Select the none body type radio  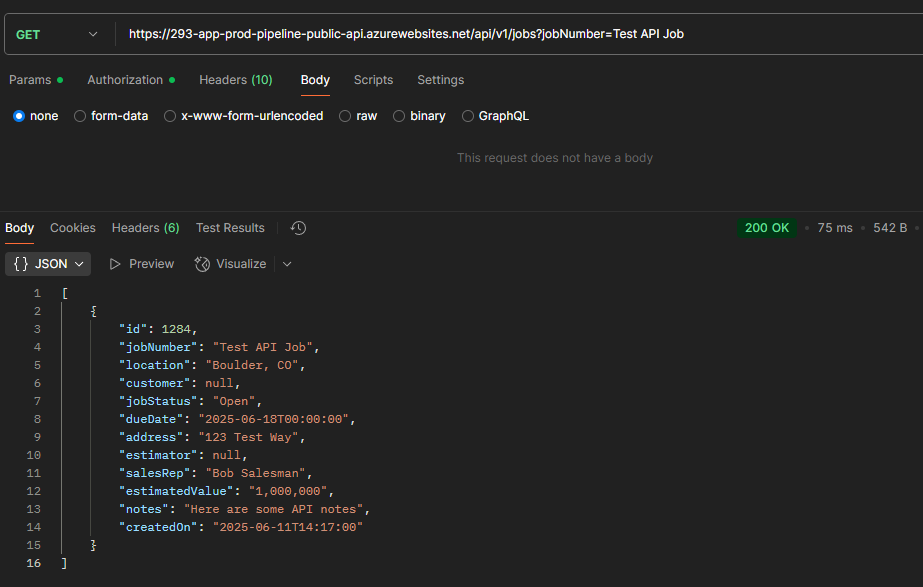(19, 116)
